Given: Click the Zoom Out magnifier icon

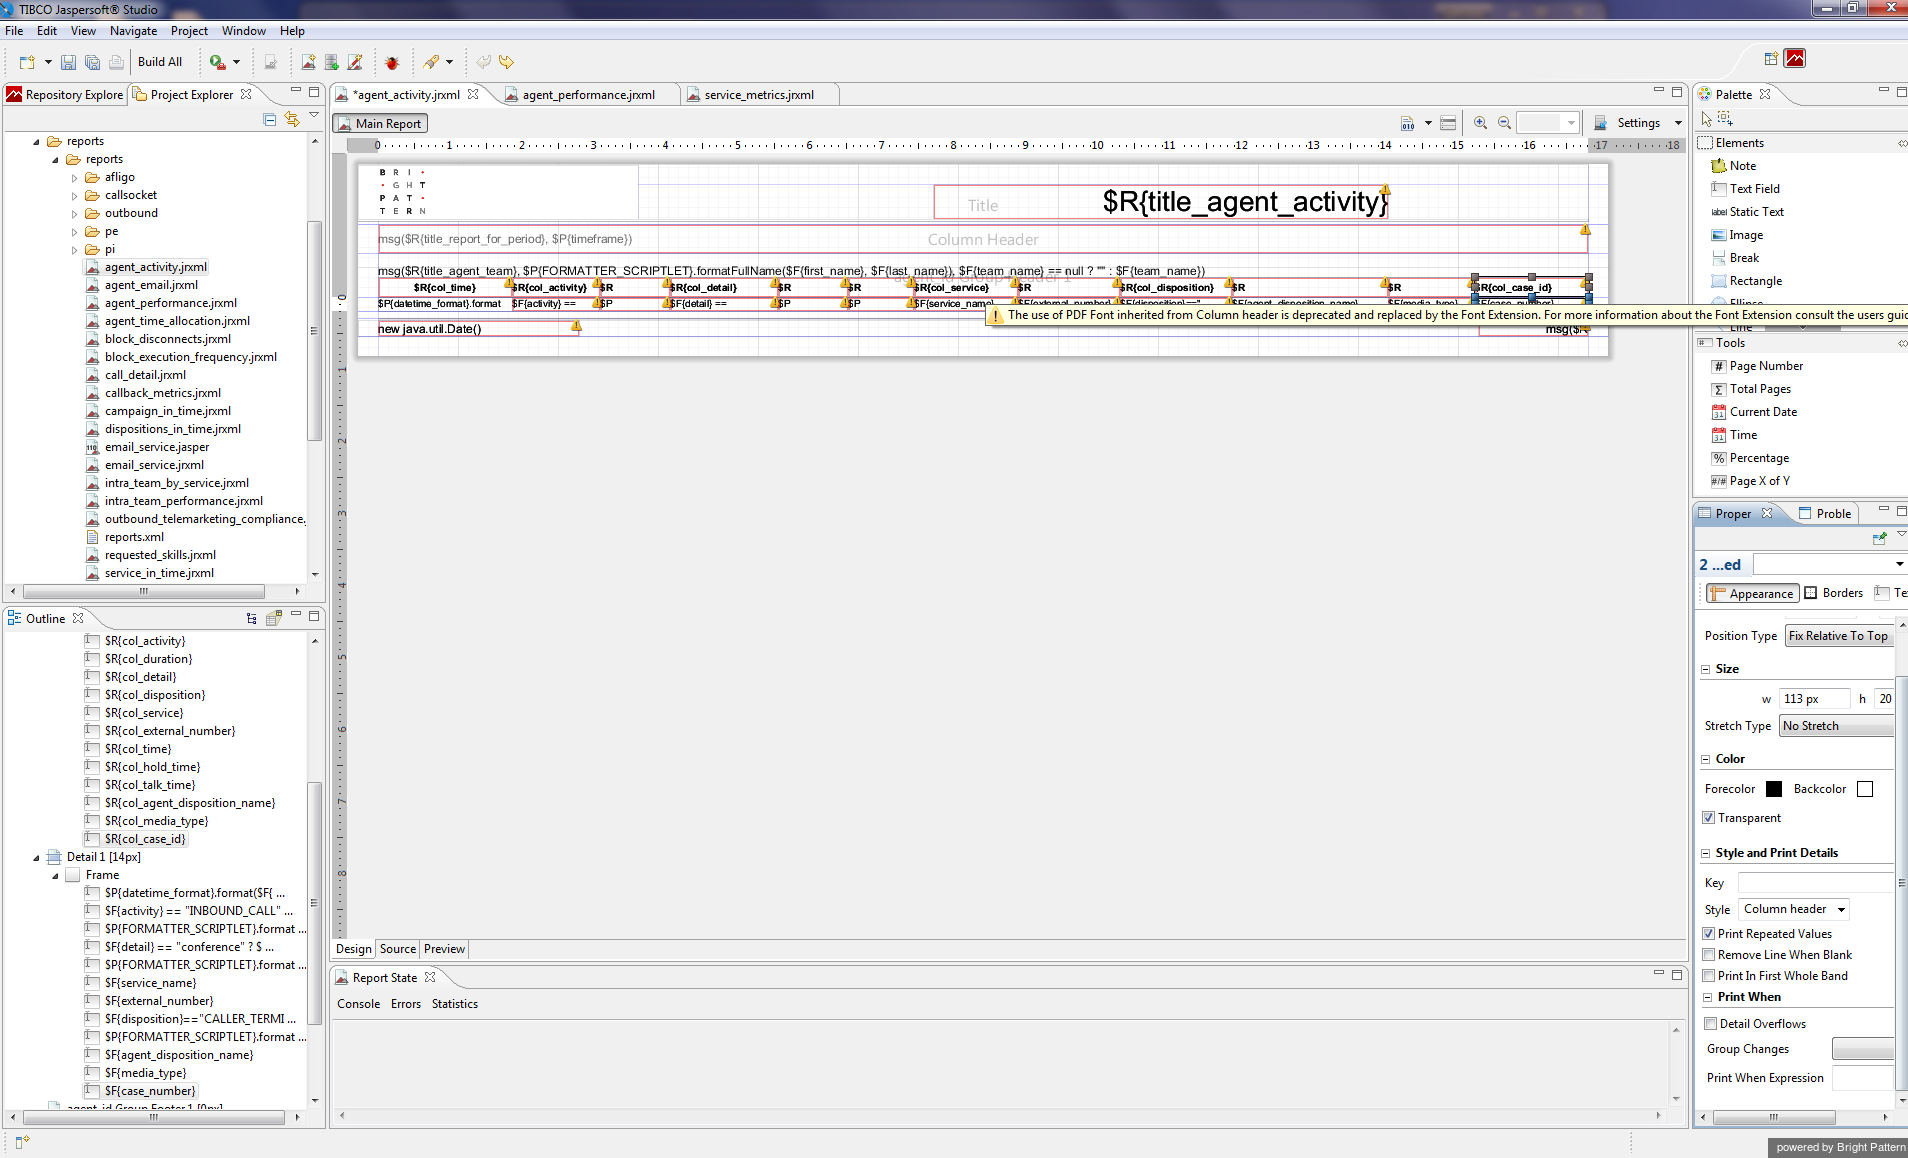Looking at the screenshot, I should (1504, 123).
